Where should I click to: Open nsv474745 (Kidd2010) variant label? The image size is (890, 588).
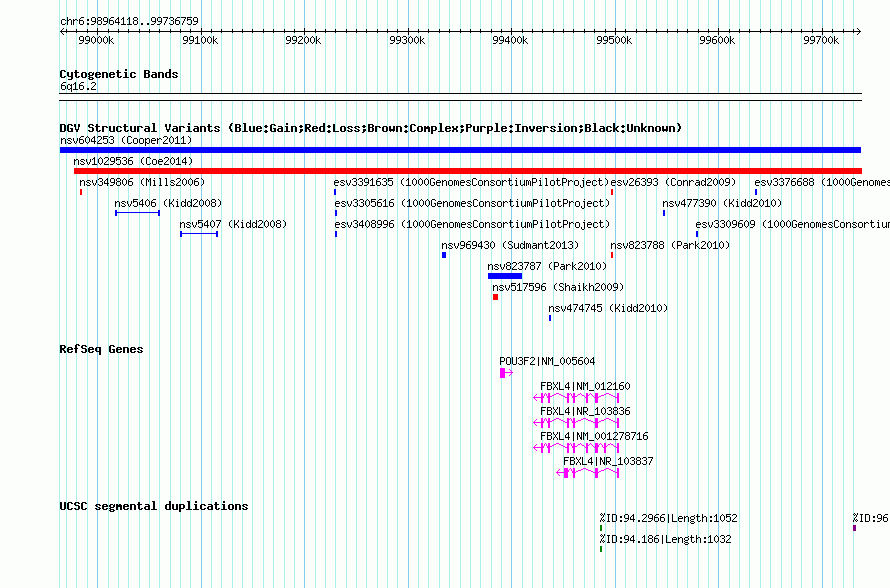(608, 308)
